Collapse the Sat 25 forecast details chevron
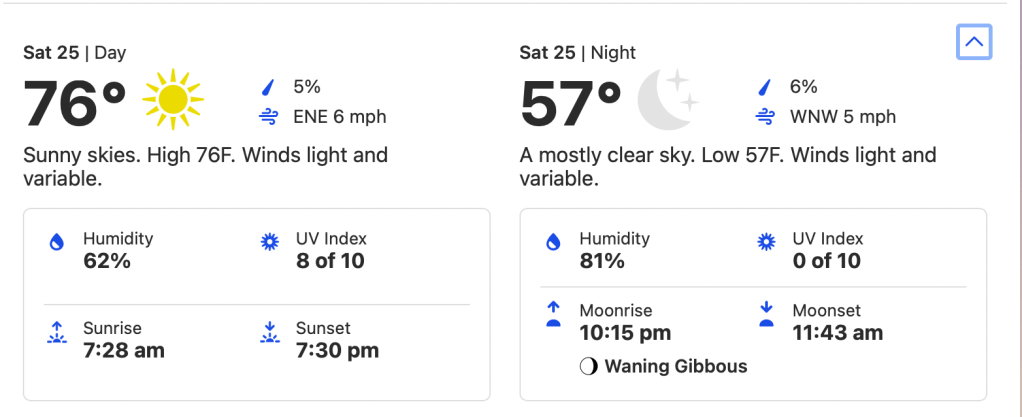1022x417 pixels. click(974, 42)
